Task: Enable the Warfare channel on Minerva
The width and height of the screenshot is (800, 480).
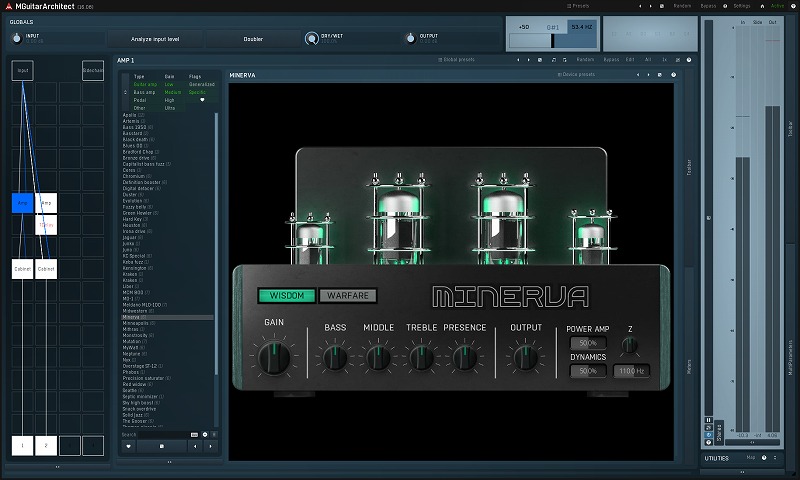Action: pos(346,295)
